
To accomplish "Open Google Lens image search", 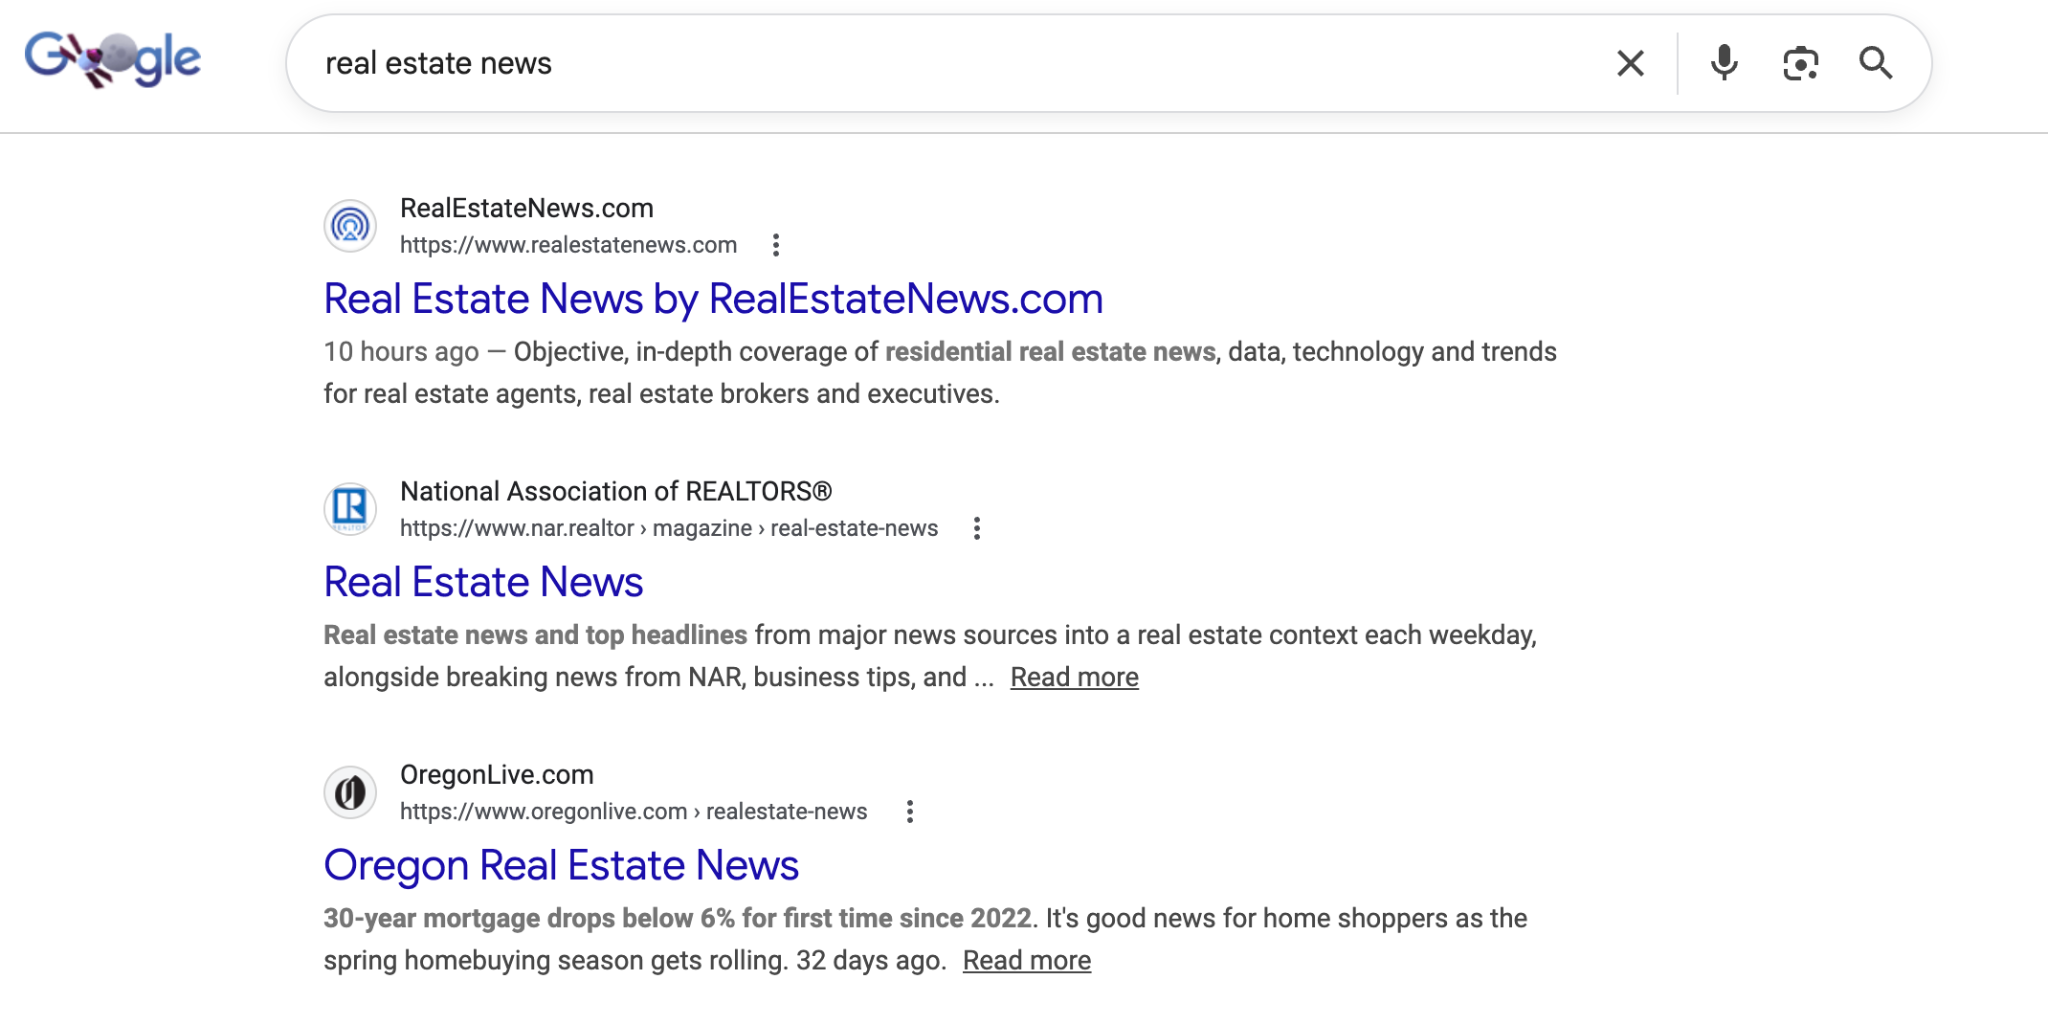I will [x=1799, y=62].
